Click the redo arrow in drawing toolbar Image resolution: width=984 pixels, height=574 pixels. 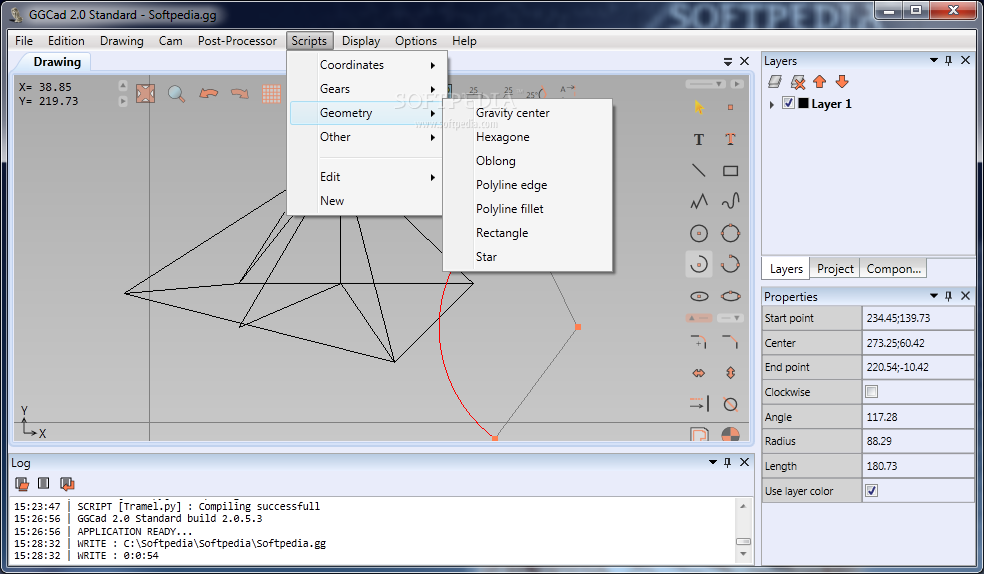point(240,93)
